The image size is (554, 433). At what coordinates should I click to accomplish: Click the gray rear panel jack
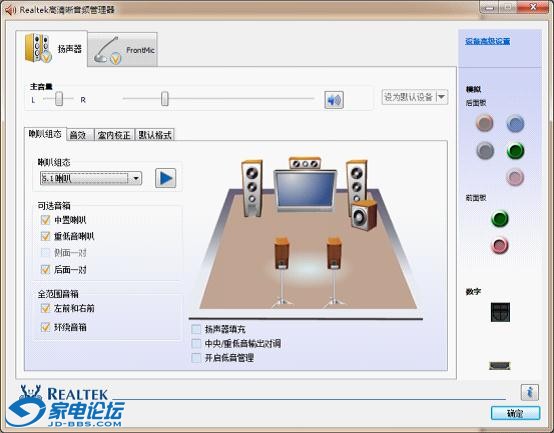(485, 150)
